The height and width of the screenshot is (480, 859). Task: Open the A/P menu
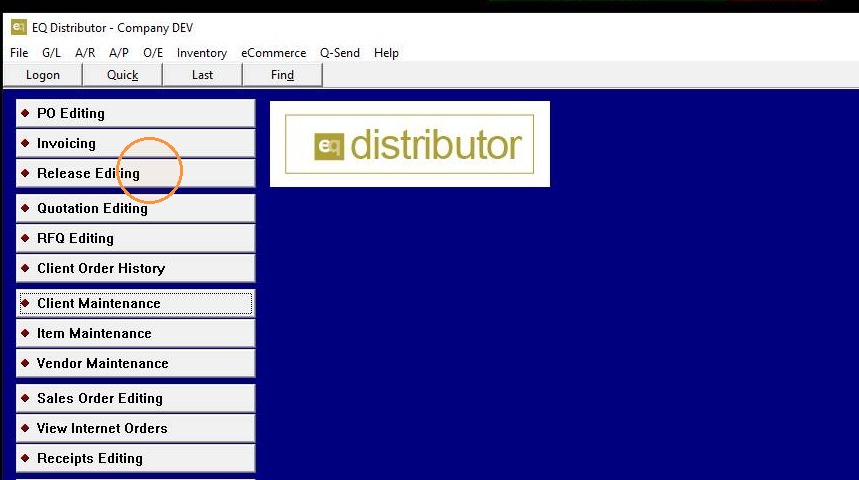(119, 53)
